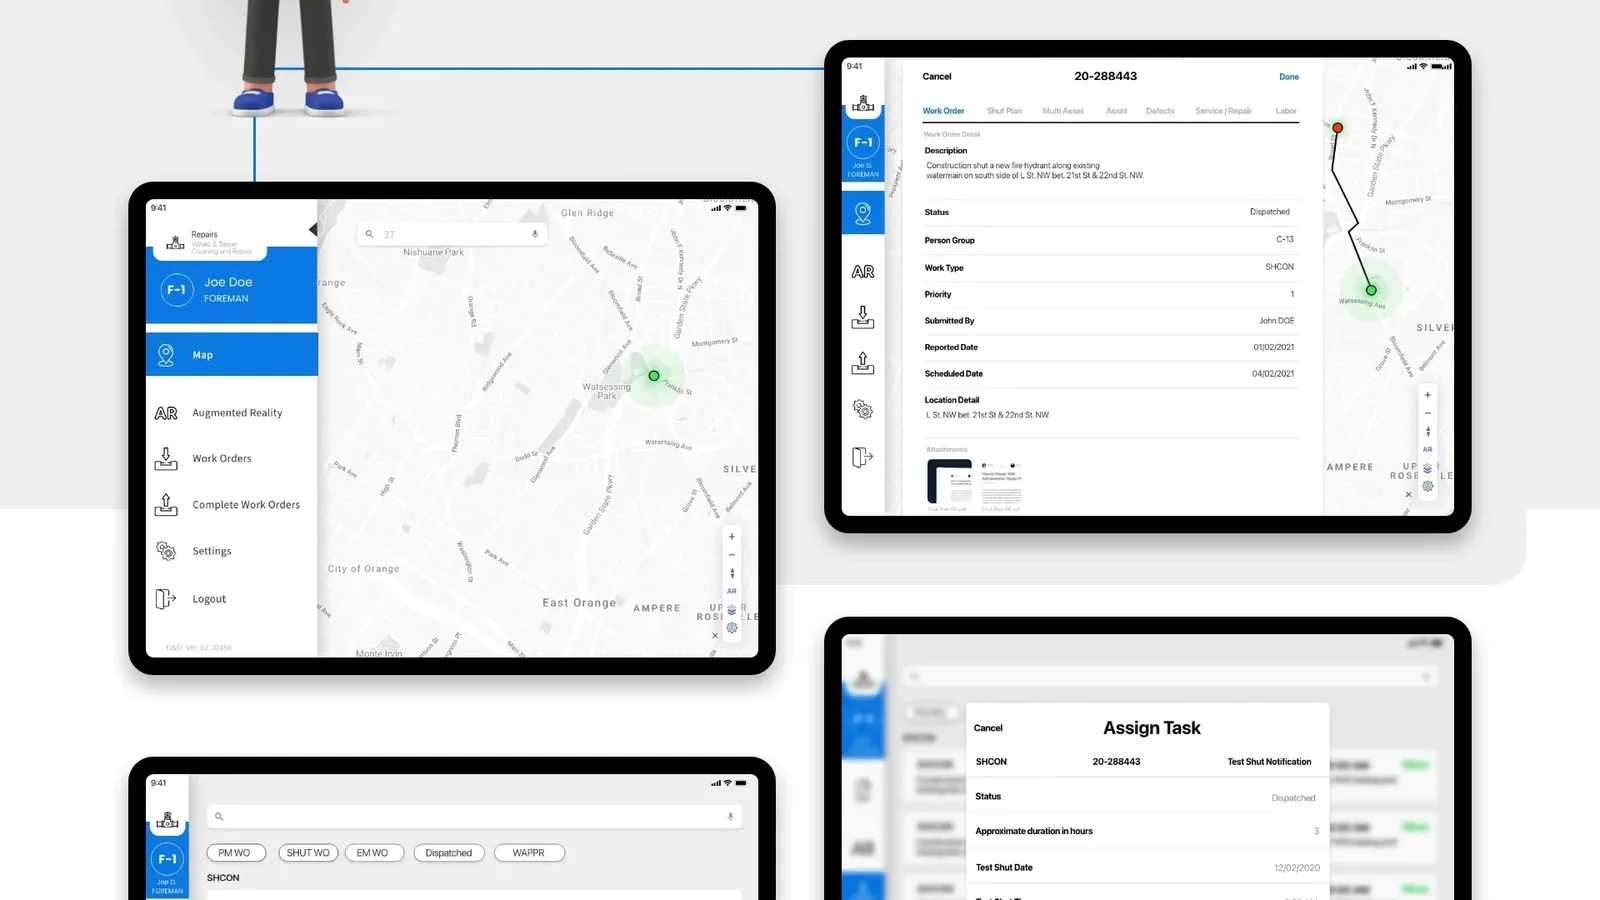This screenshot has width=1600, height=900.
Task: Click the Status row showing Dispatched in 20-288443
Action: pyautogui.click(x=1110, y=212)
